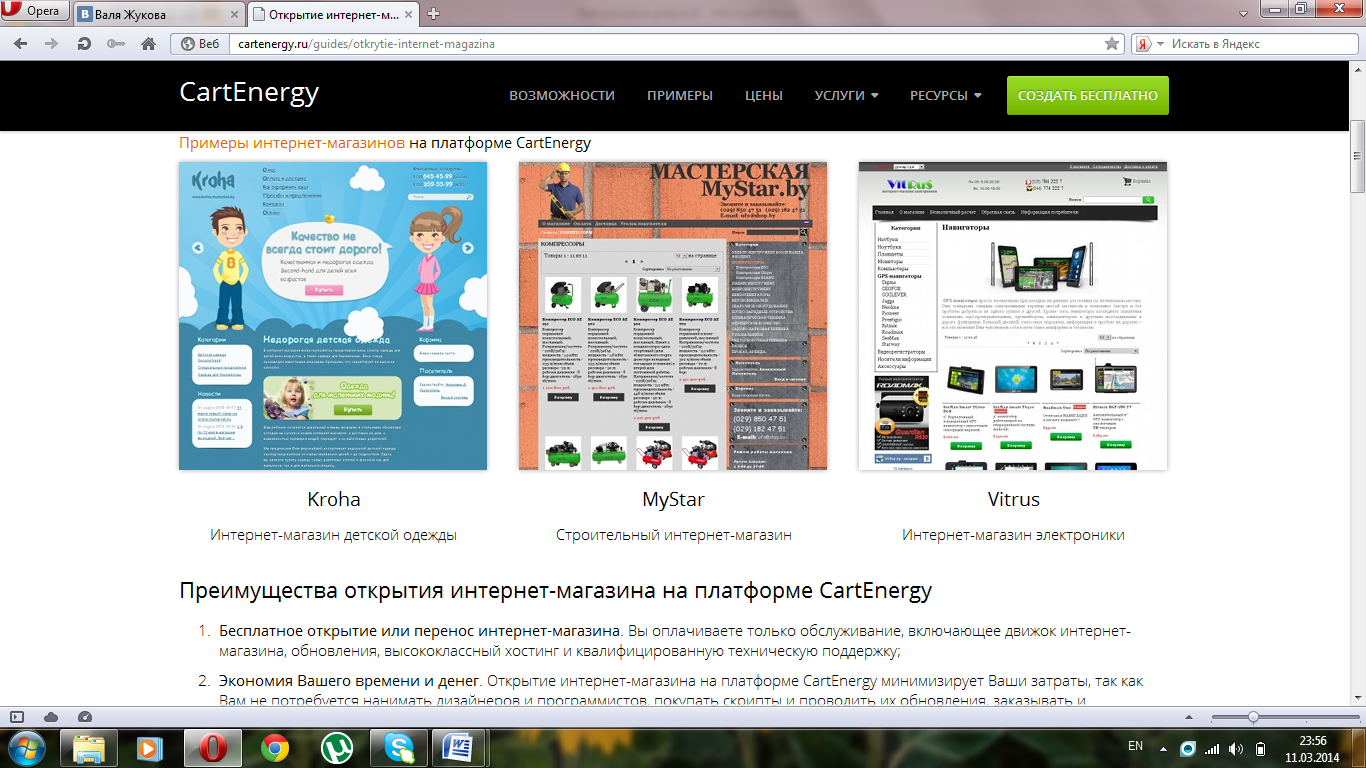Go back to the previous page
This screenshot has height=768, width=1366.
pyautogui.click(x=21, y=44)
